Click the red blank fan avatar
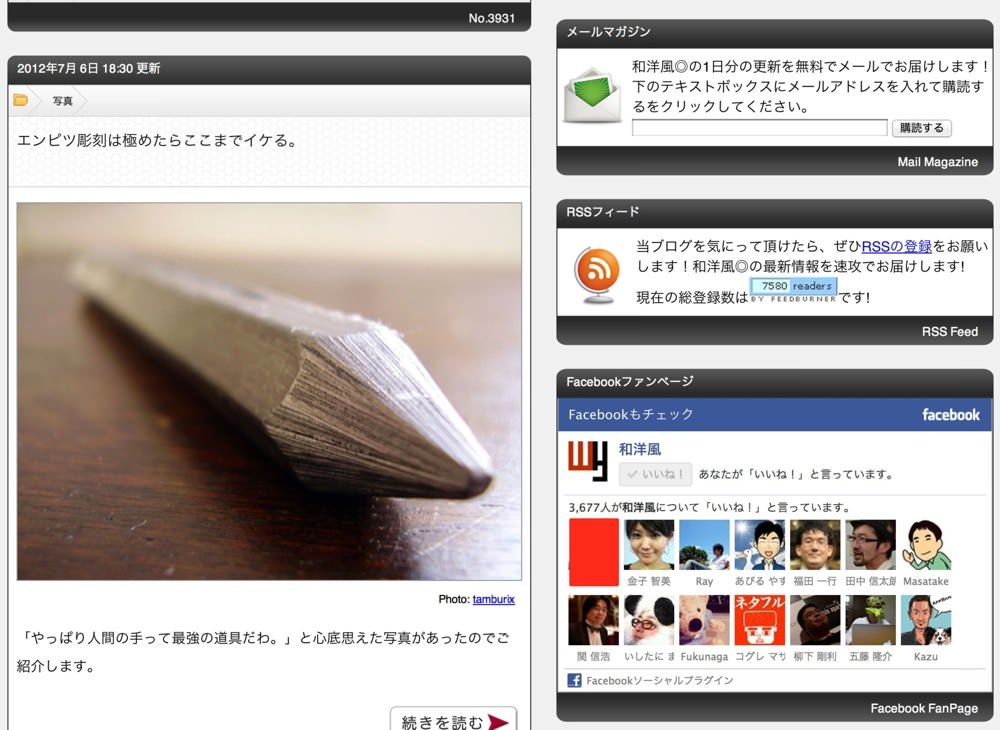Screen dimensions: 1000x730 593,552
